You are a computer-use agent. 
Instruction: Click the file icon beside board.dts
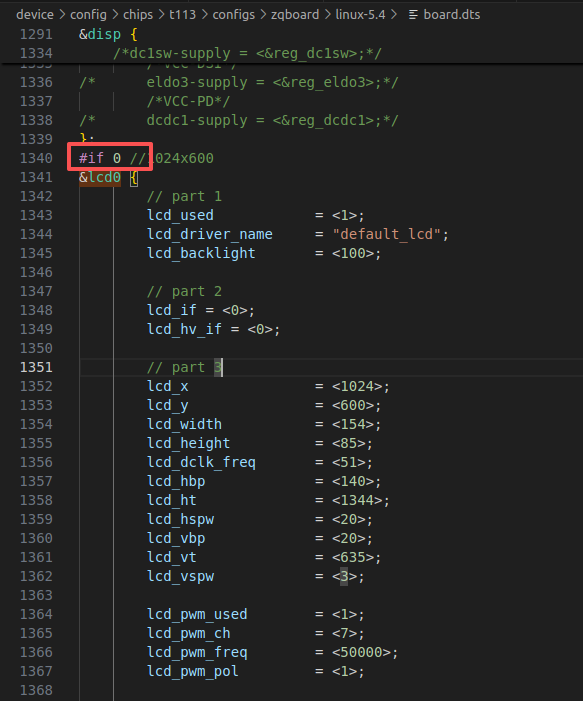tap(413, 15)
